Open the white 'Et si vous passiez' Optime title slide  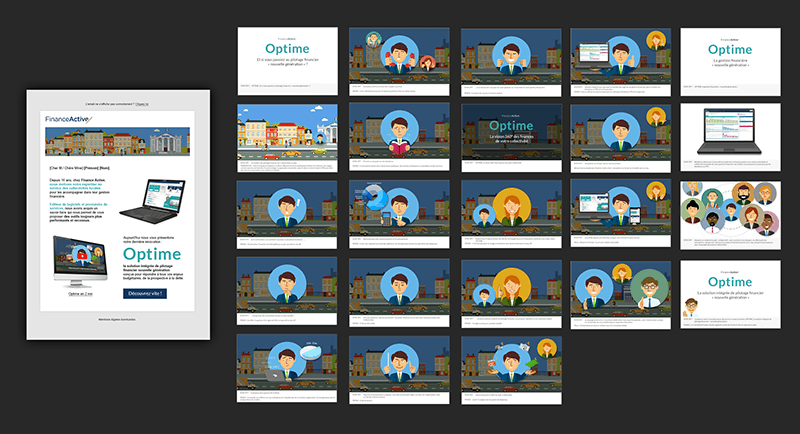click(x=288, y=61)
